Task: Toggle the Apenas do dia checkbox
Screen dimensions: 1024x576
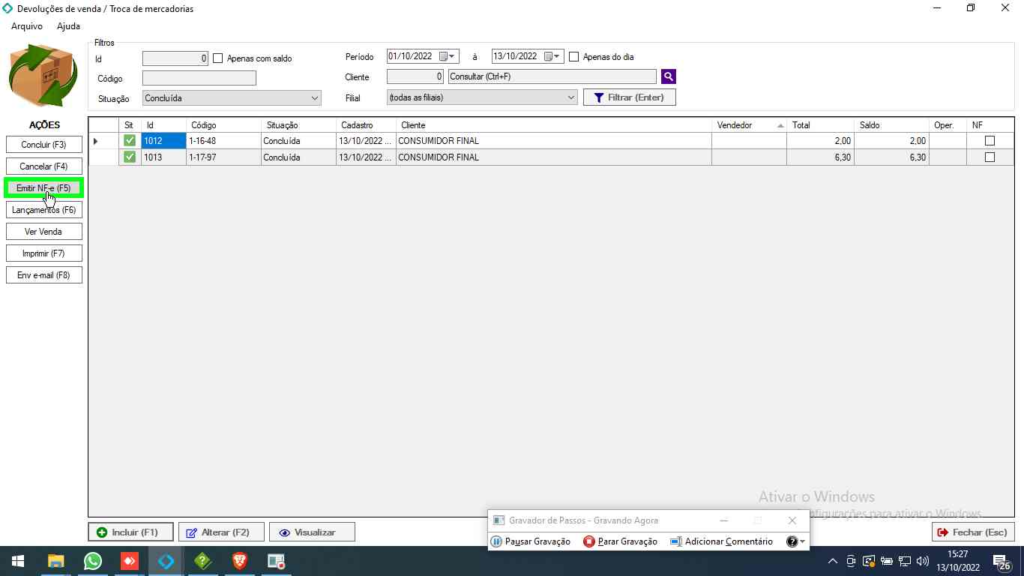Action: click(574, 57)
